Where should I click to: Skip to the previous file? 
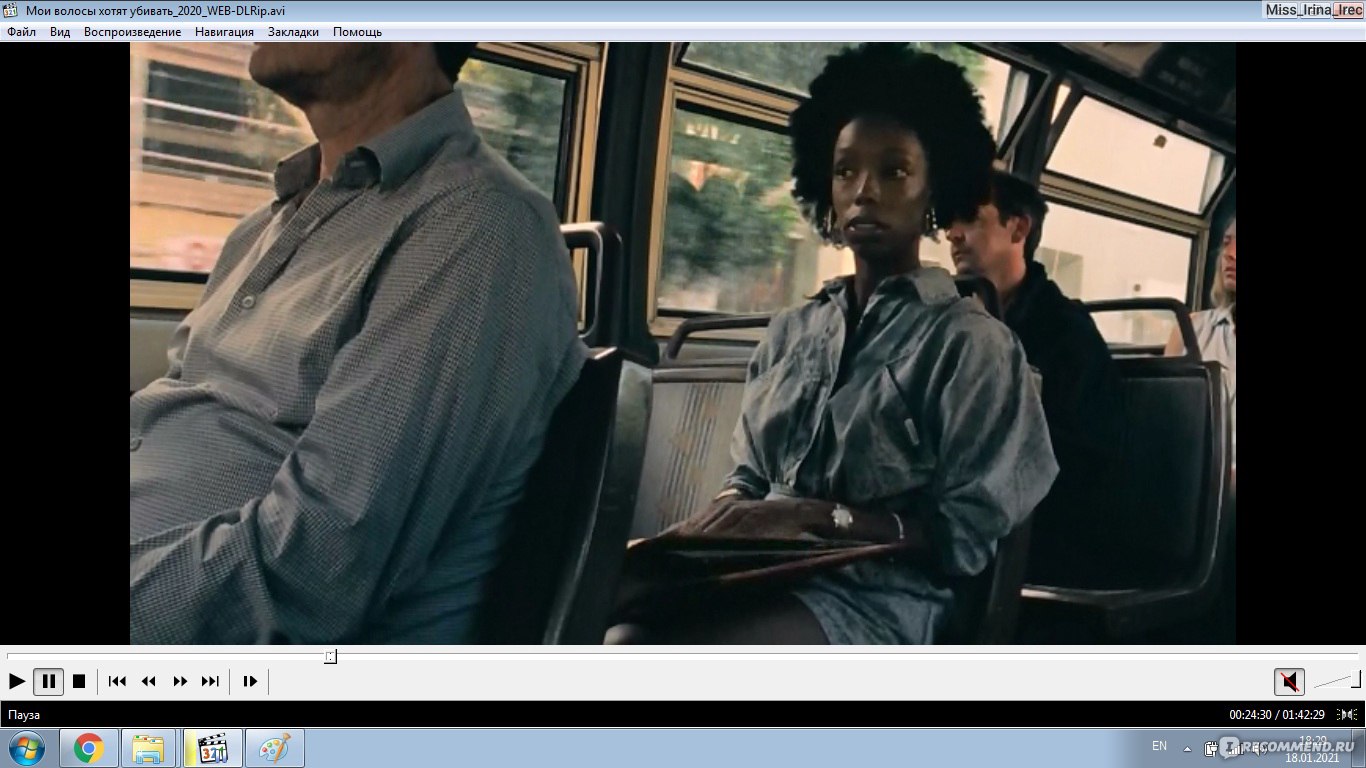coord(117,682)
